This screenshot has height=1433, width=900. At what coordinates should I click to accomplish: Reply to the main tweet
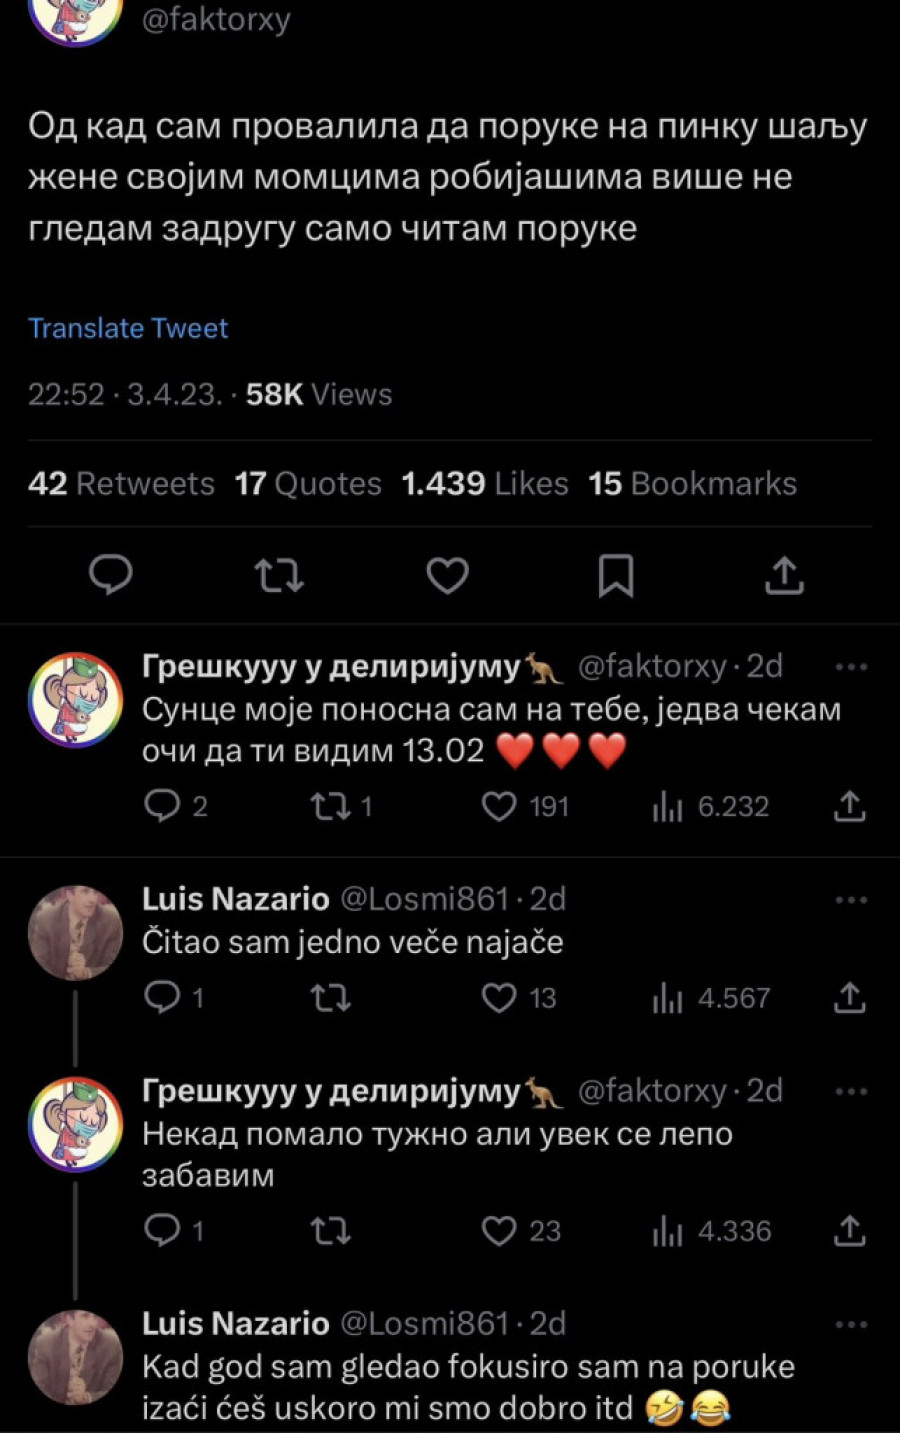[111, 575]
